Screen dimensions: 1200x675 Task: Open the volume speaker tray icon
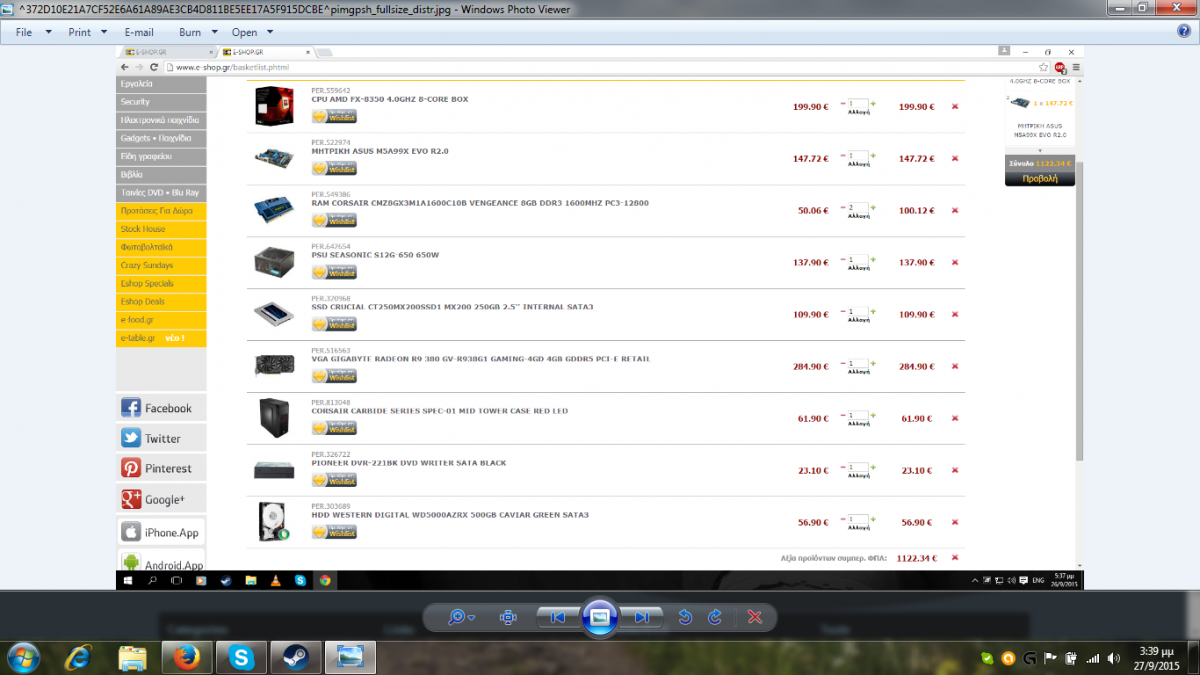point(1112,658)
